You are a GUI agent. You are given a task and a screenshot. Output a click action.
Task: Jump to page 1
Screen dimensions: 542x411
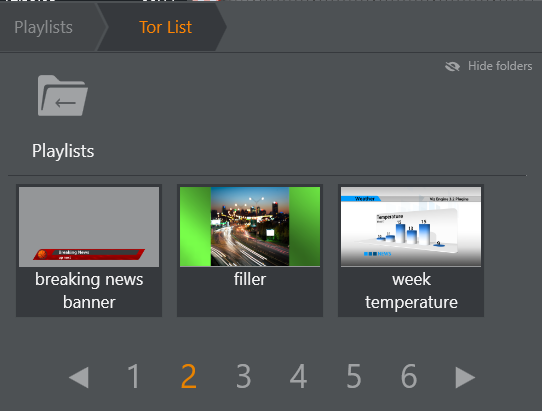(x=134, y=376)
